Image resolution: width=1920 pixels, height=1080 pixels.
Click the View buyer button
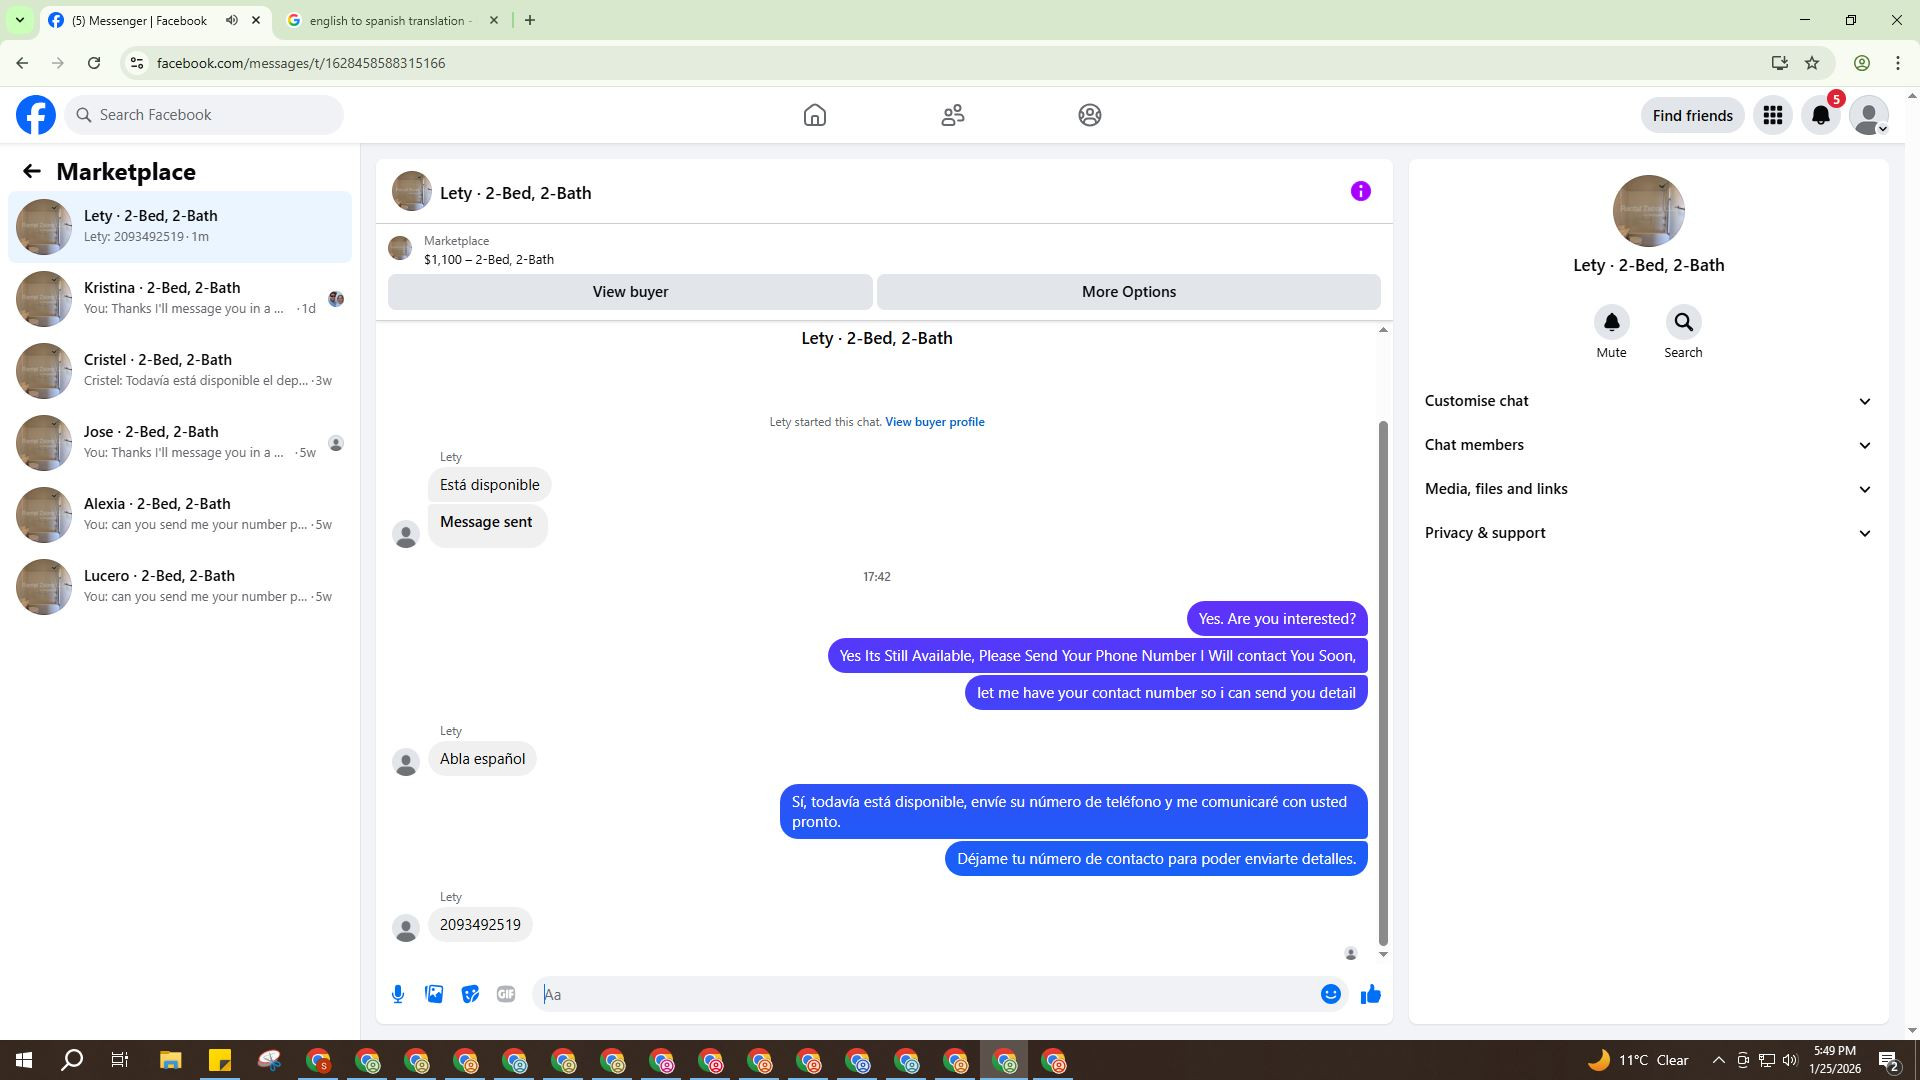point(630,292)
